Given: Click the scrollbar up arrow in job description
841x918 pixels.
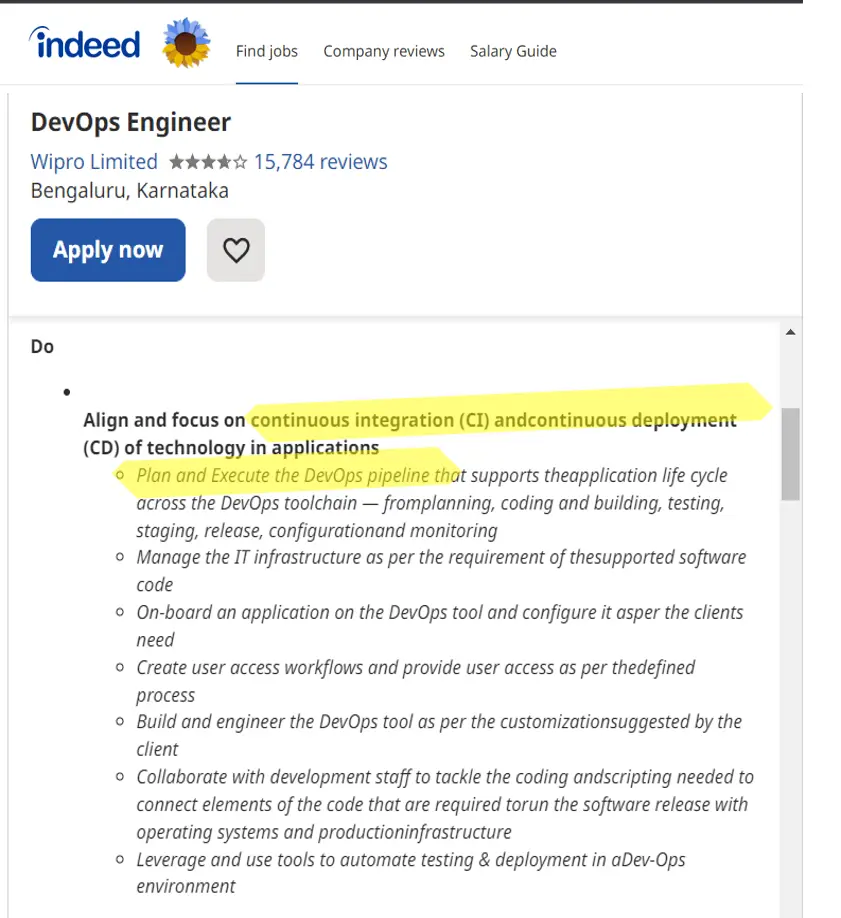Looking at the screenshot, I should coord(790,332).
